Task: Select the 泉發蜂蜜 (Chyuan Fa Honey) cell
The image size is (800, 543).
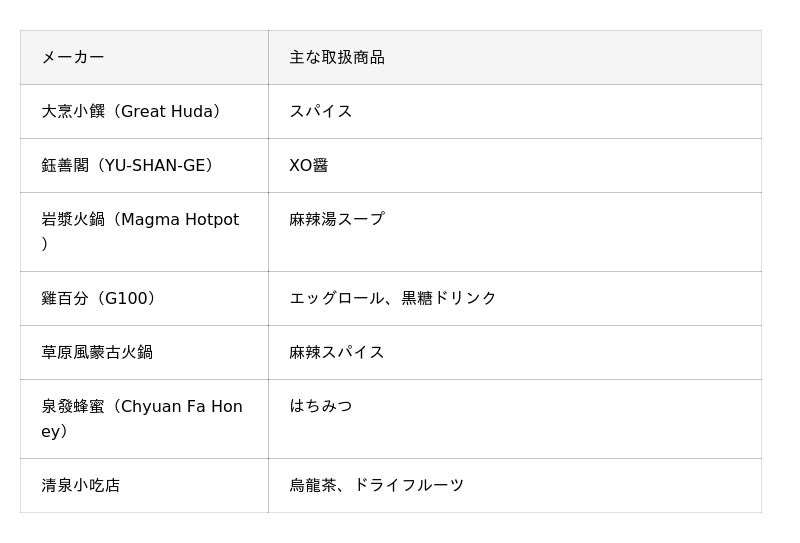Action: pos(144,419)
